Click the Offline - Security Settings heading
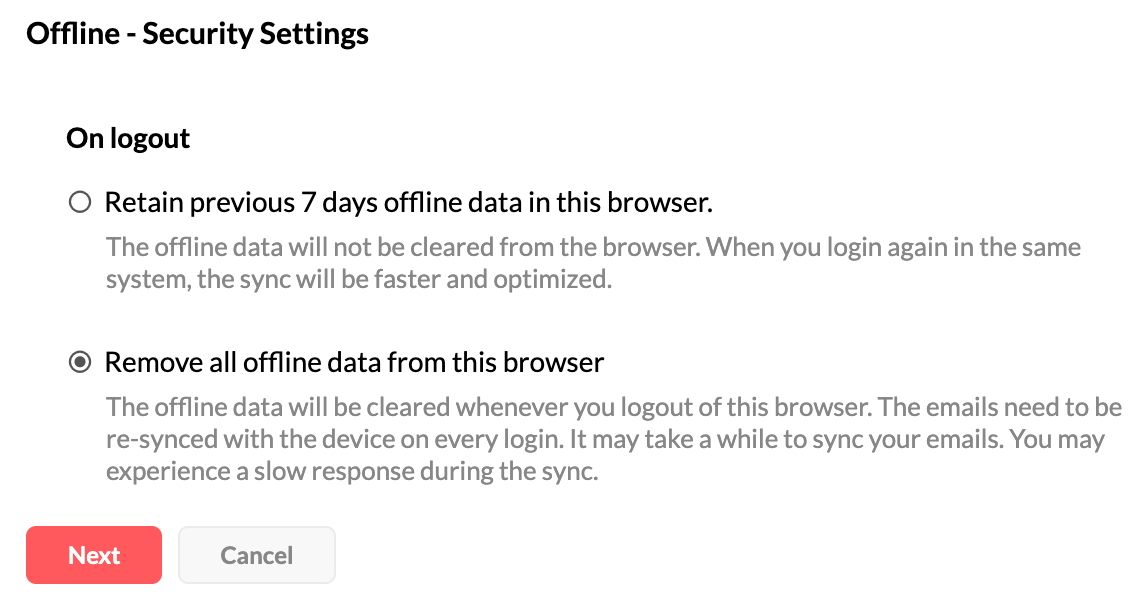The width and height of the screenshot is (1136, 606). 197,34
